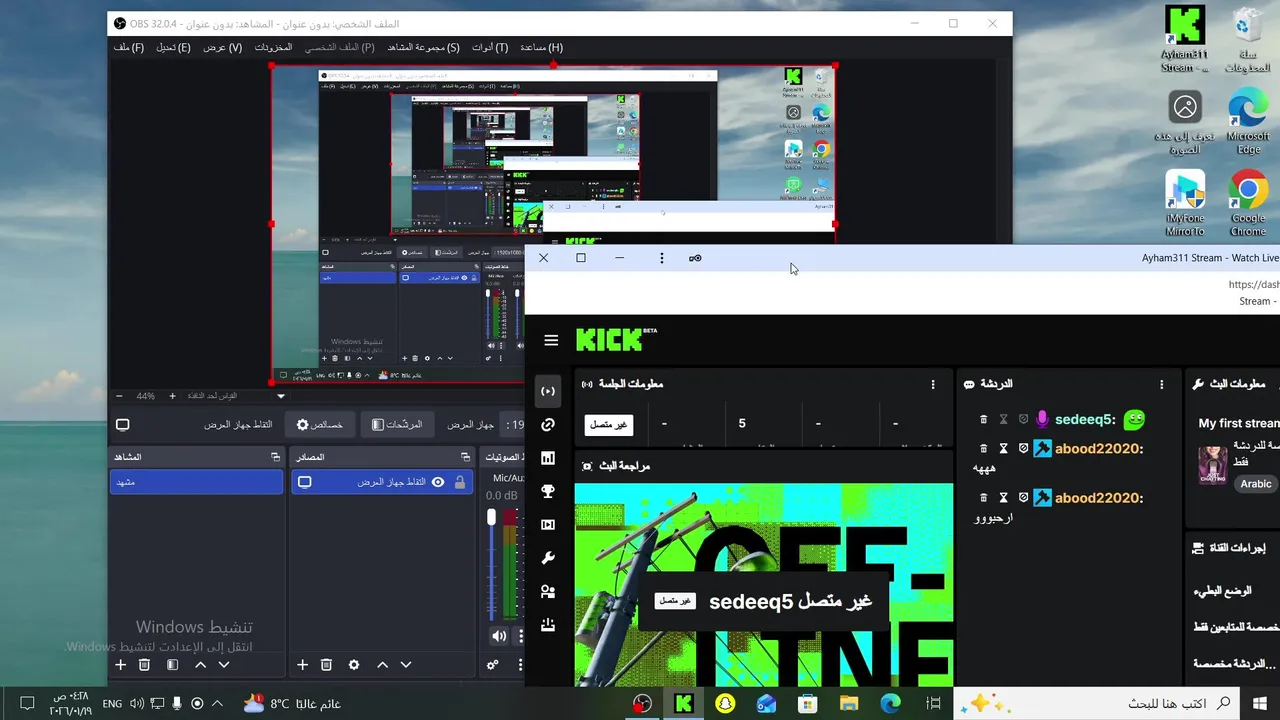This screenshot has width=1280, height=720.
Task: Click the Arabic language tag
Action: 1257,484
